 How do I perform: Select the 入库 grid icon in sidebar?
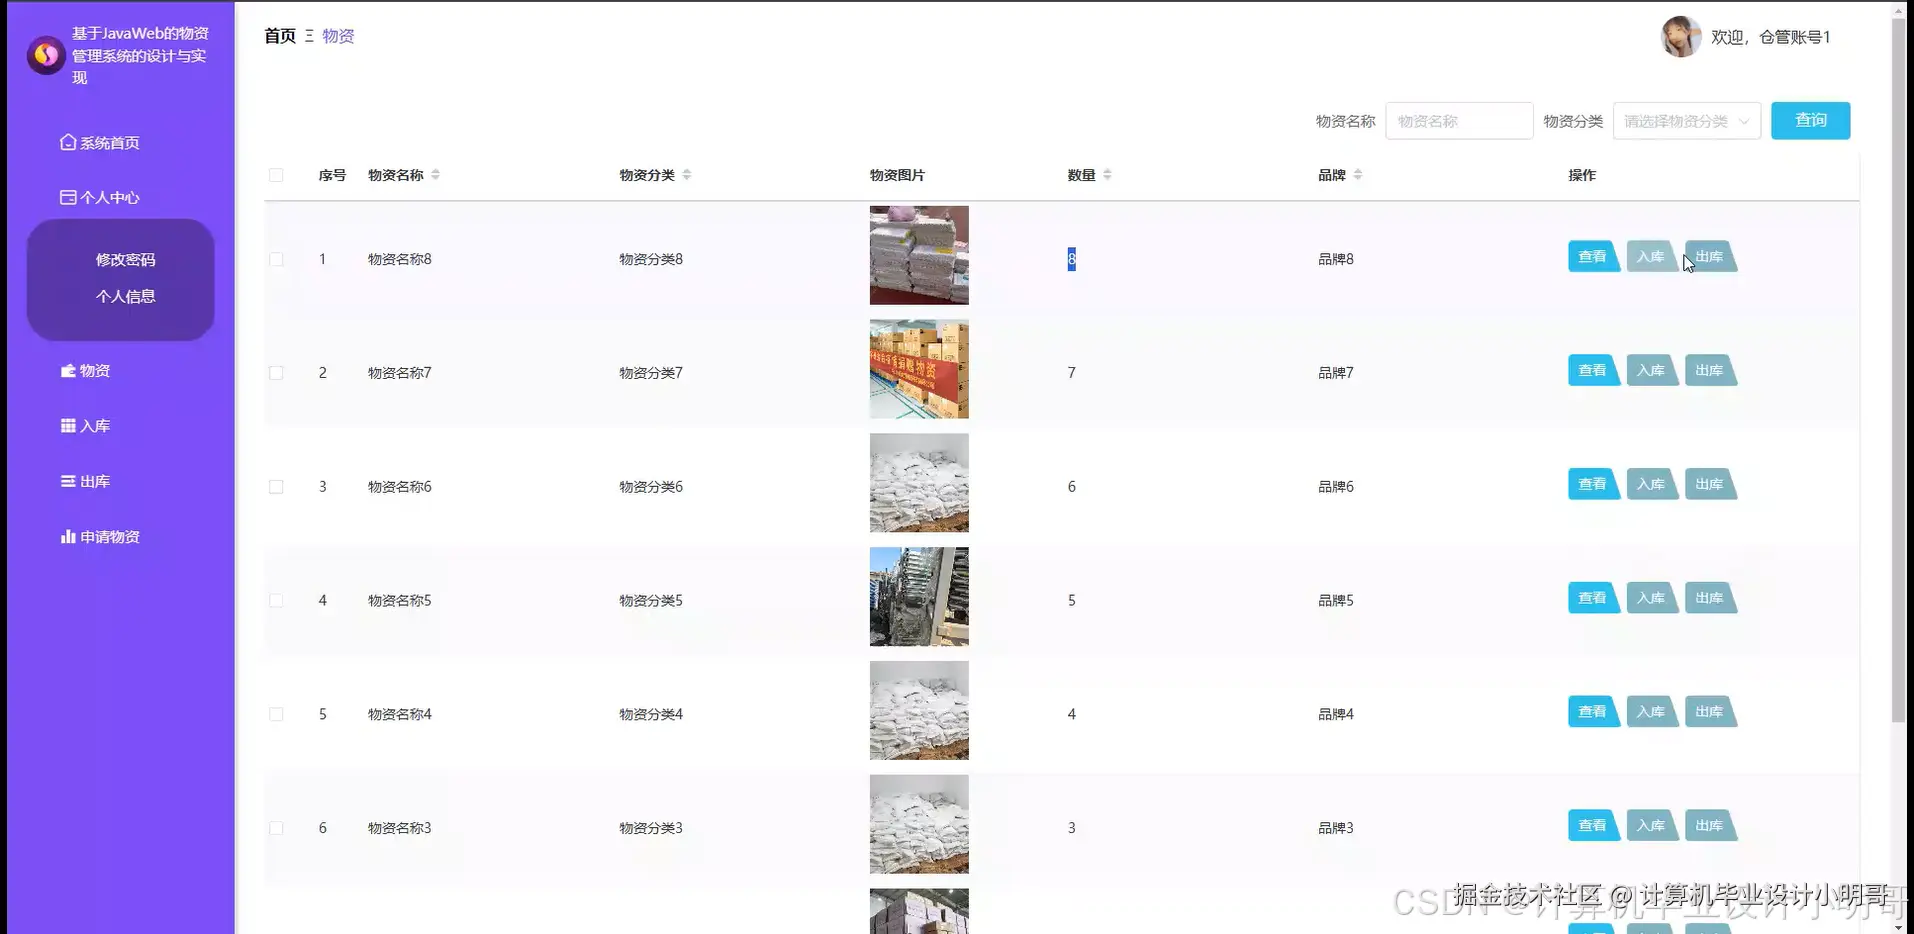66,425
